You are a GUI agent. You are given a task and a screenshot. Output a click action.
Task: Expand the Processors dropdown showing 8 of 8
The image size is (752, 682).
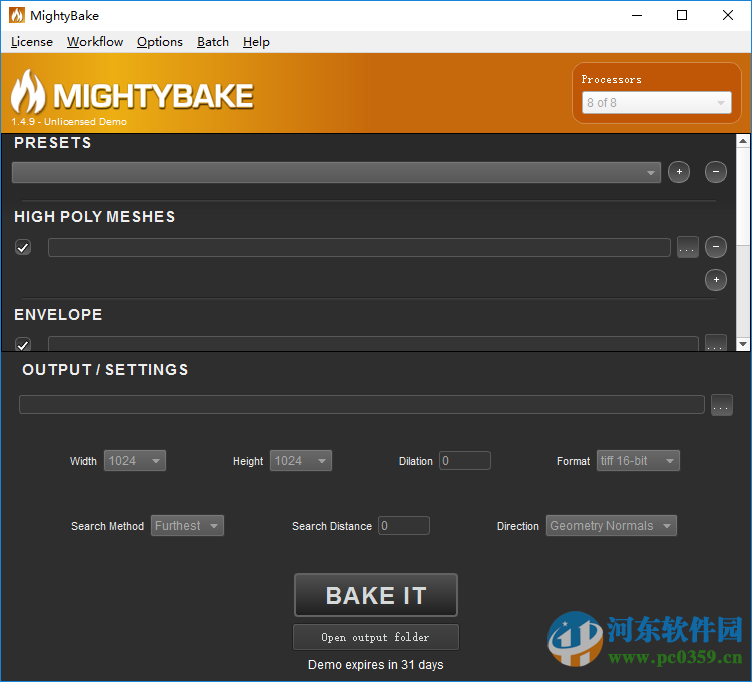(657, 103)
